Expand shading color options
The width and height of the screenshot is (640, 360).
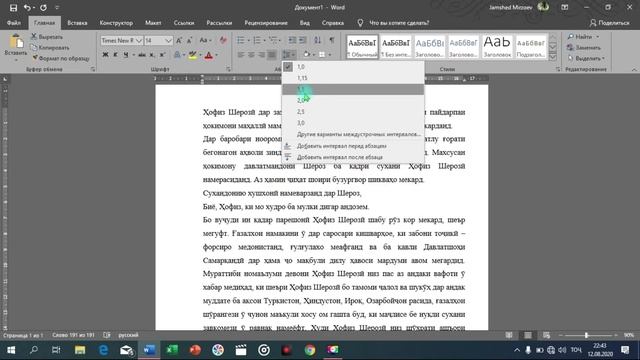pyautogui.click(x=313, y=55)
